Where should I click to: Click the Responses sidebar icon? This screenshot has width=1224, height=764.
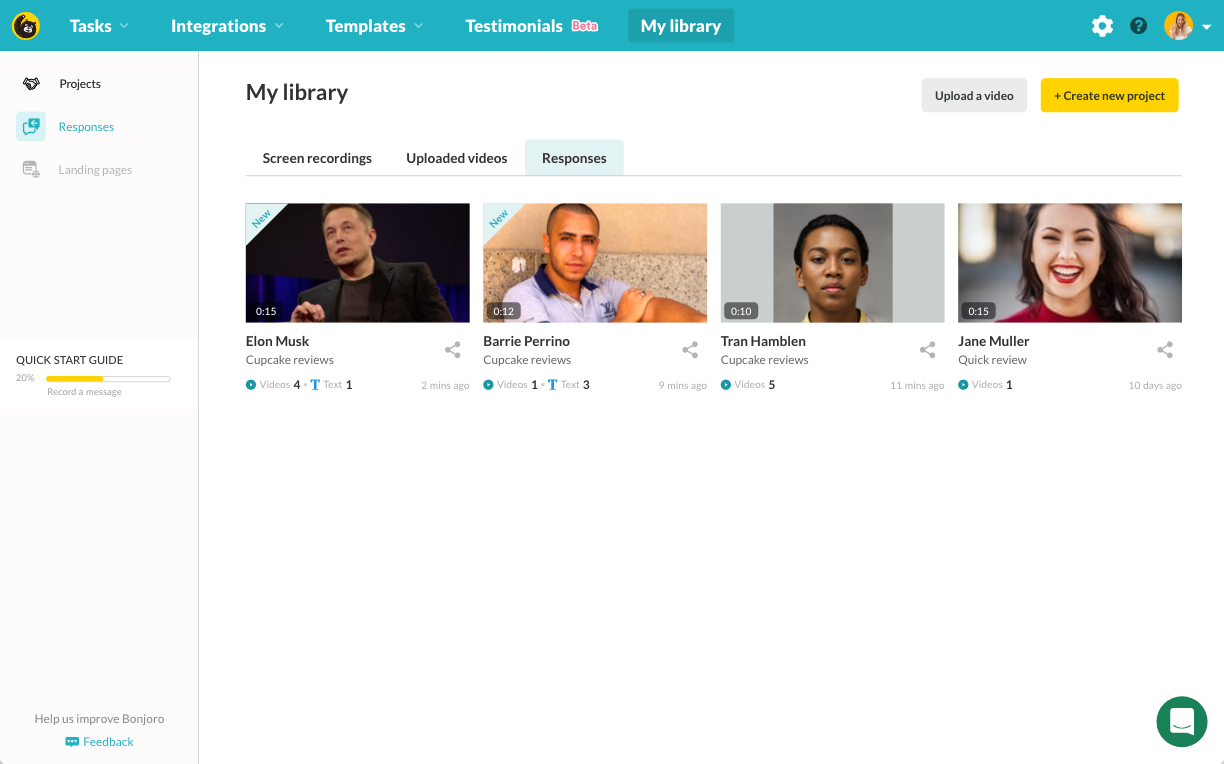pyautogui.click(x=31, y=127)
